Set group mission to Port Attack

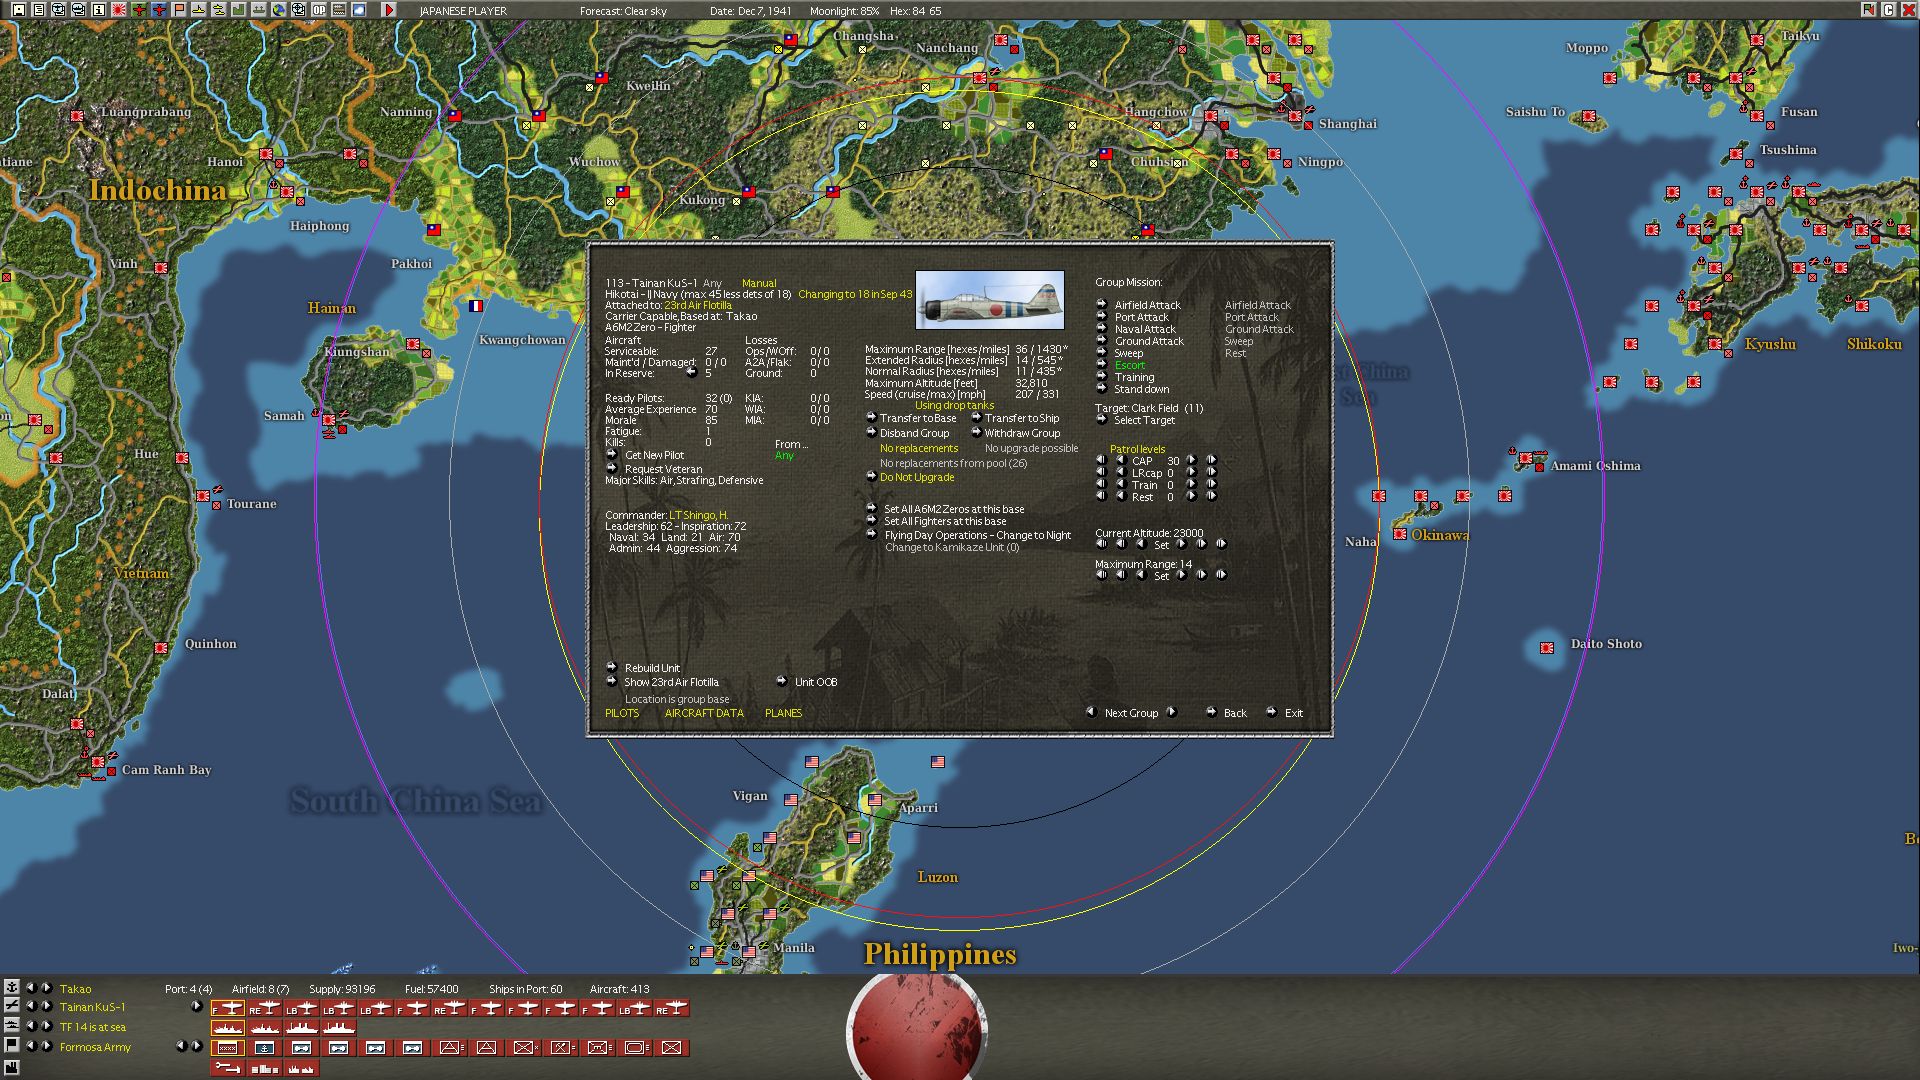(1141, 317)
